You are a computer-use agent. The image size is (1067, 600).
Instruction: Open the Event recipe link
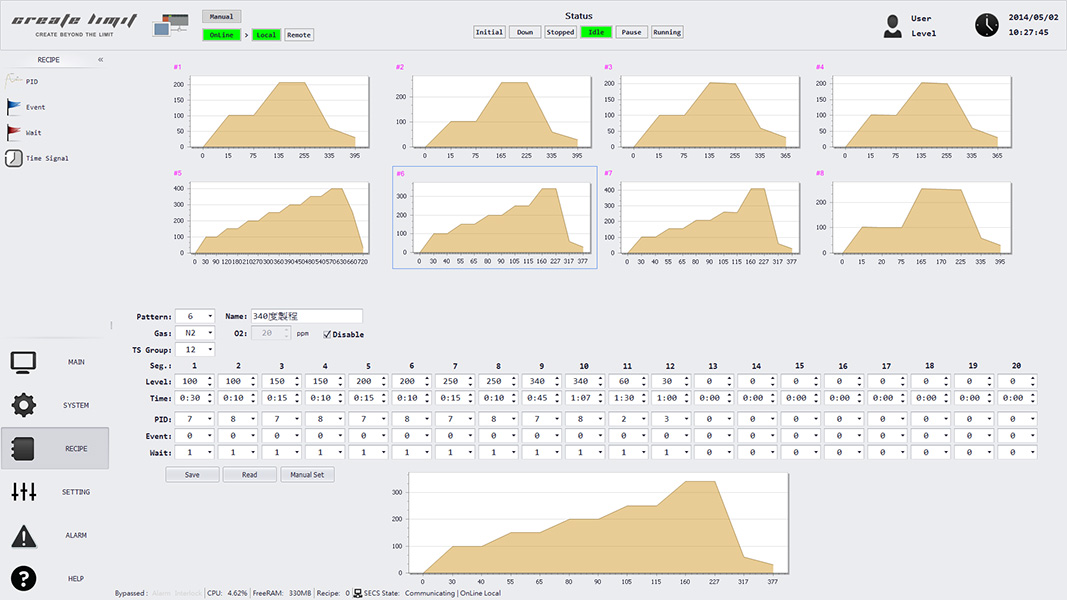[x=35, y=107]
